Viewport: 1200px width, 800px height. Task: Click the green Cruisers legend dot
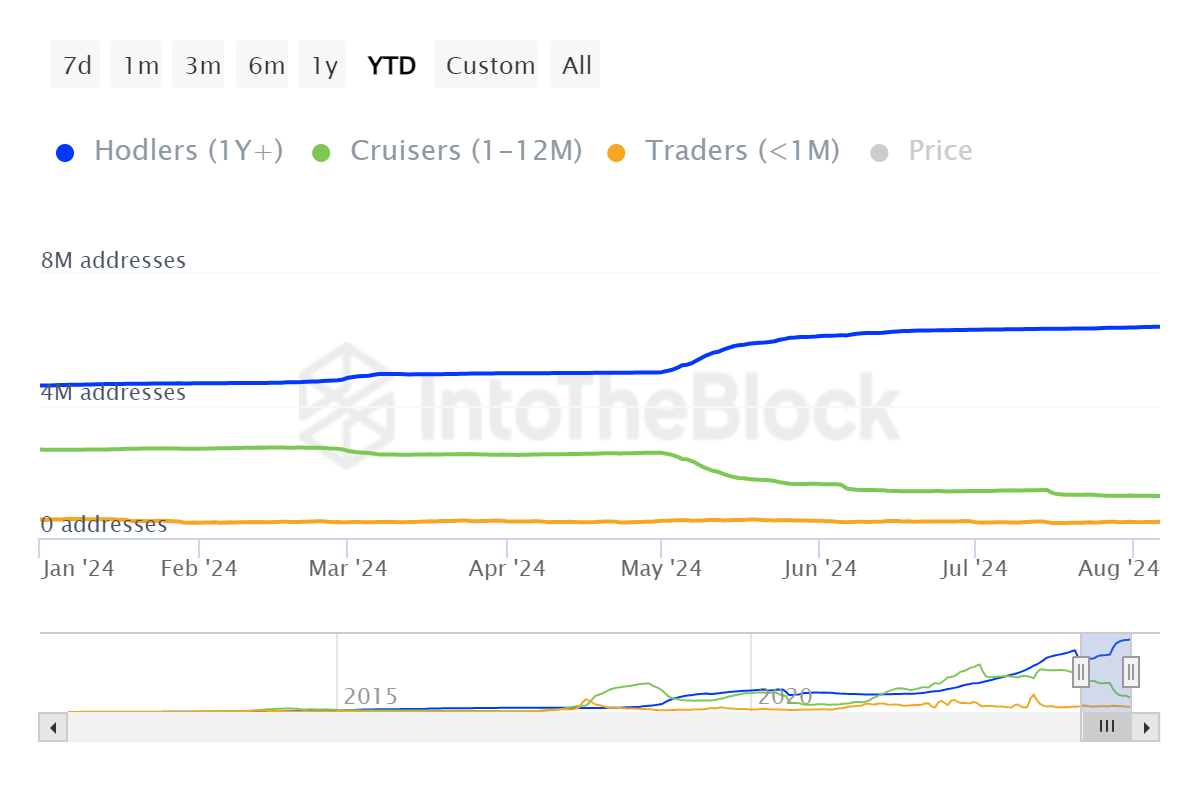321,153
